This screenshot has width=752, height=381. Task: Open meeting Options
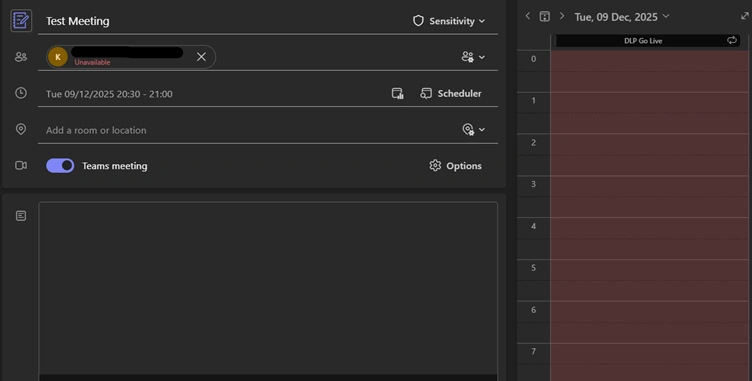pyautogui.click(x=456, y=166)
